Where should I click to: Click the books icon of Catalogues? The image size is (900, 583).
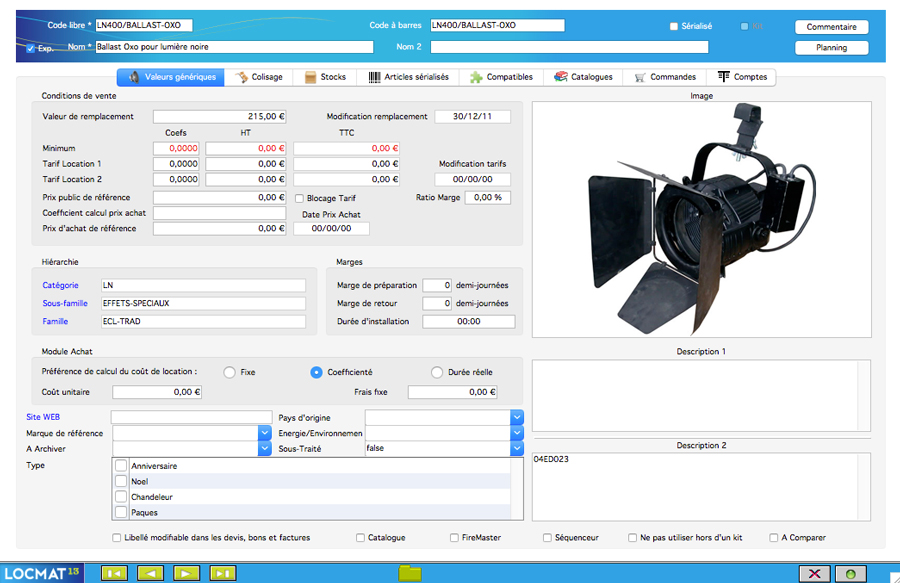point(561,76)
